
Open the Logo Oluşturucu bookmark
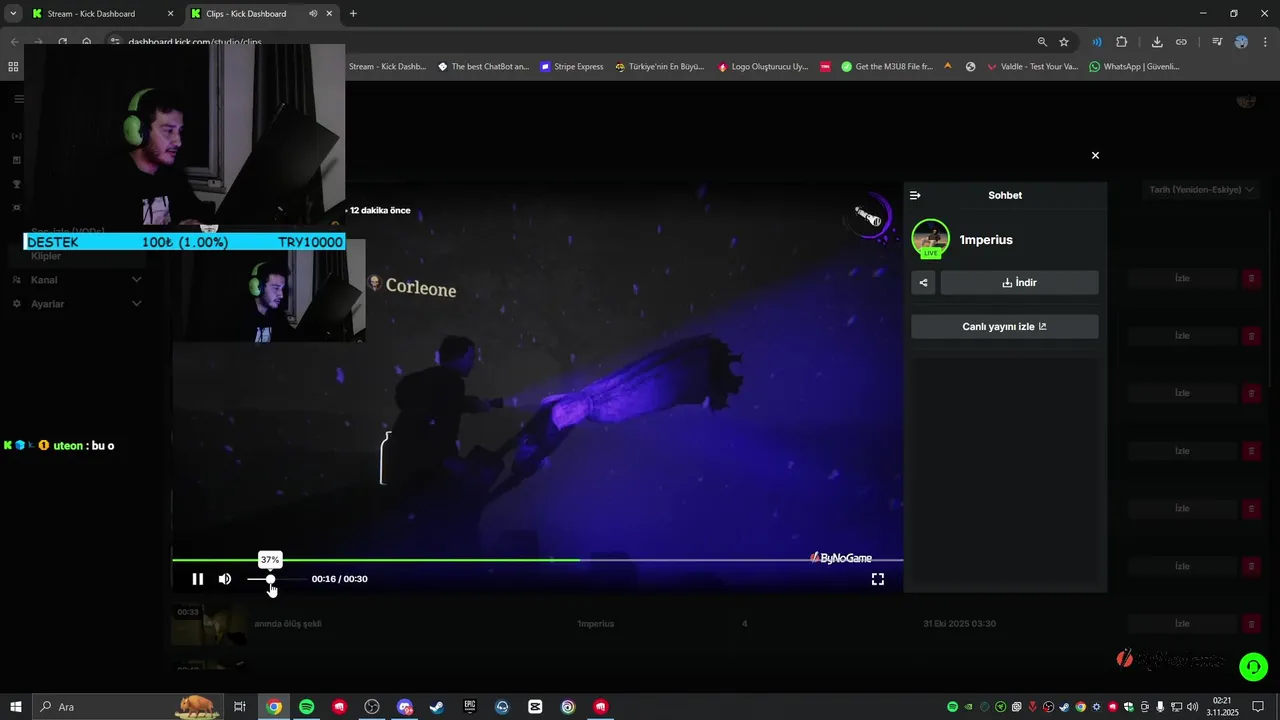click(762, 67)
